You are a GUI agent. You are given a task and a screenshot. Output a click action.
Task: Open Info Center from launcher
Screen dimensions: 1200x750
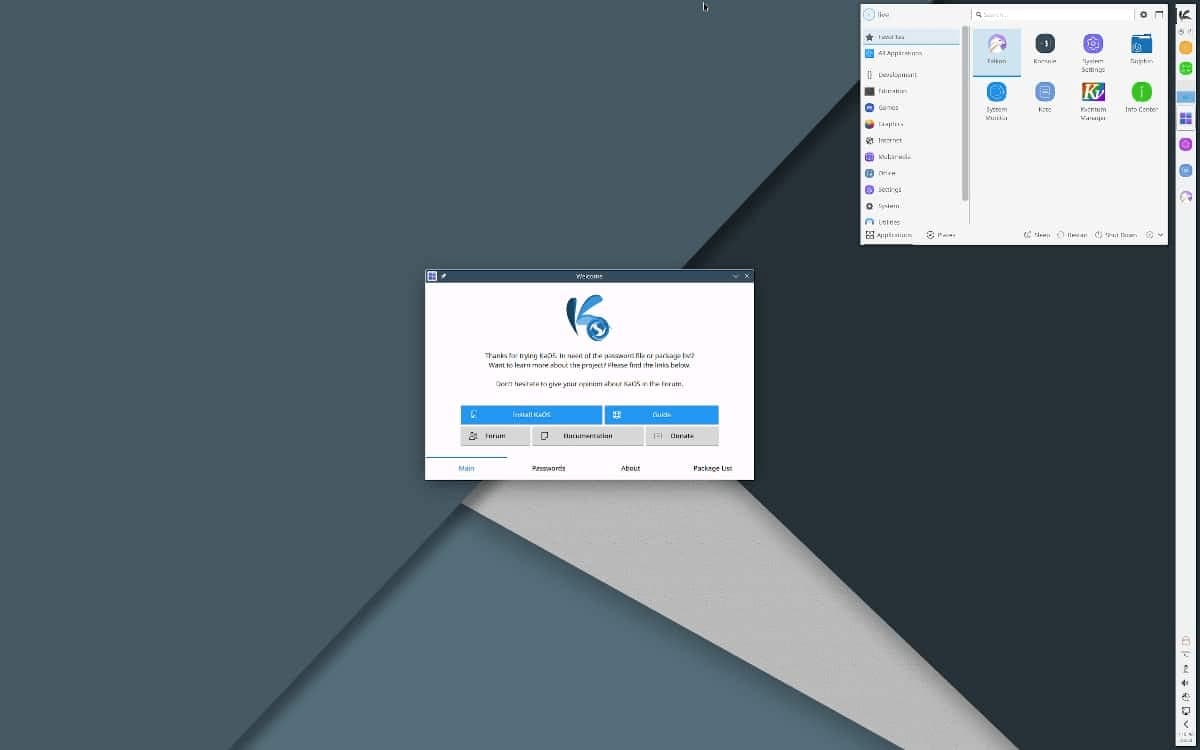coord(1141,98)
